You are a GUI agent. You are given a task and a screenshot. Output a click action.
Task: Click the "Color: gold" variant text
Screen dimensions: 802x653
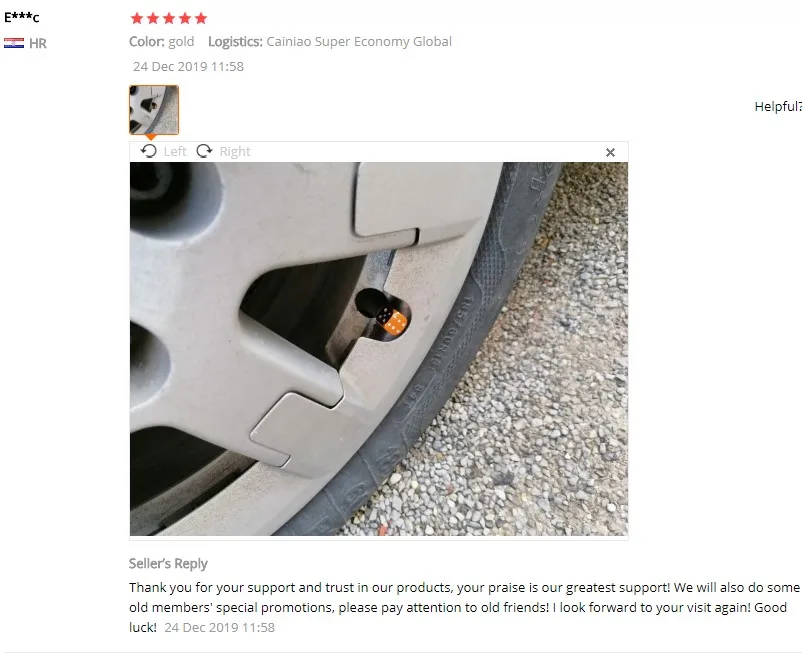(x=162, y=41)
